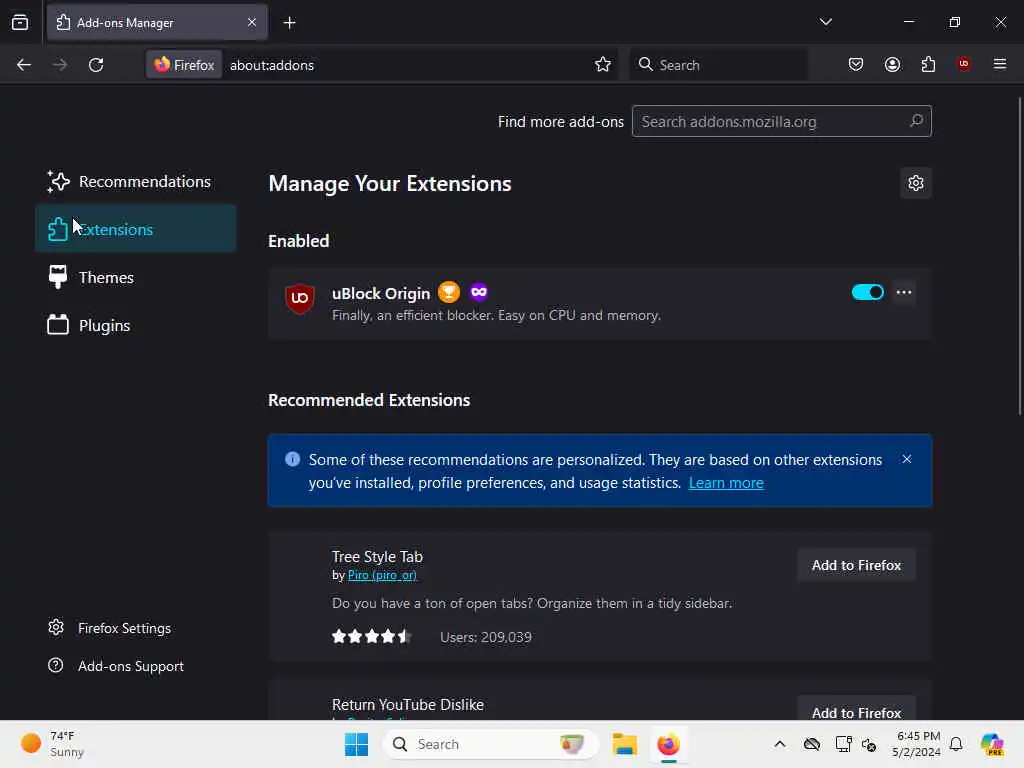Open the Windows Start menu
1024x768 pixels.
tap(356, 744)
